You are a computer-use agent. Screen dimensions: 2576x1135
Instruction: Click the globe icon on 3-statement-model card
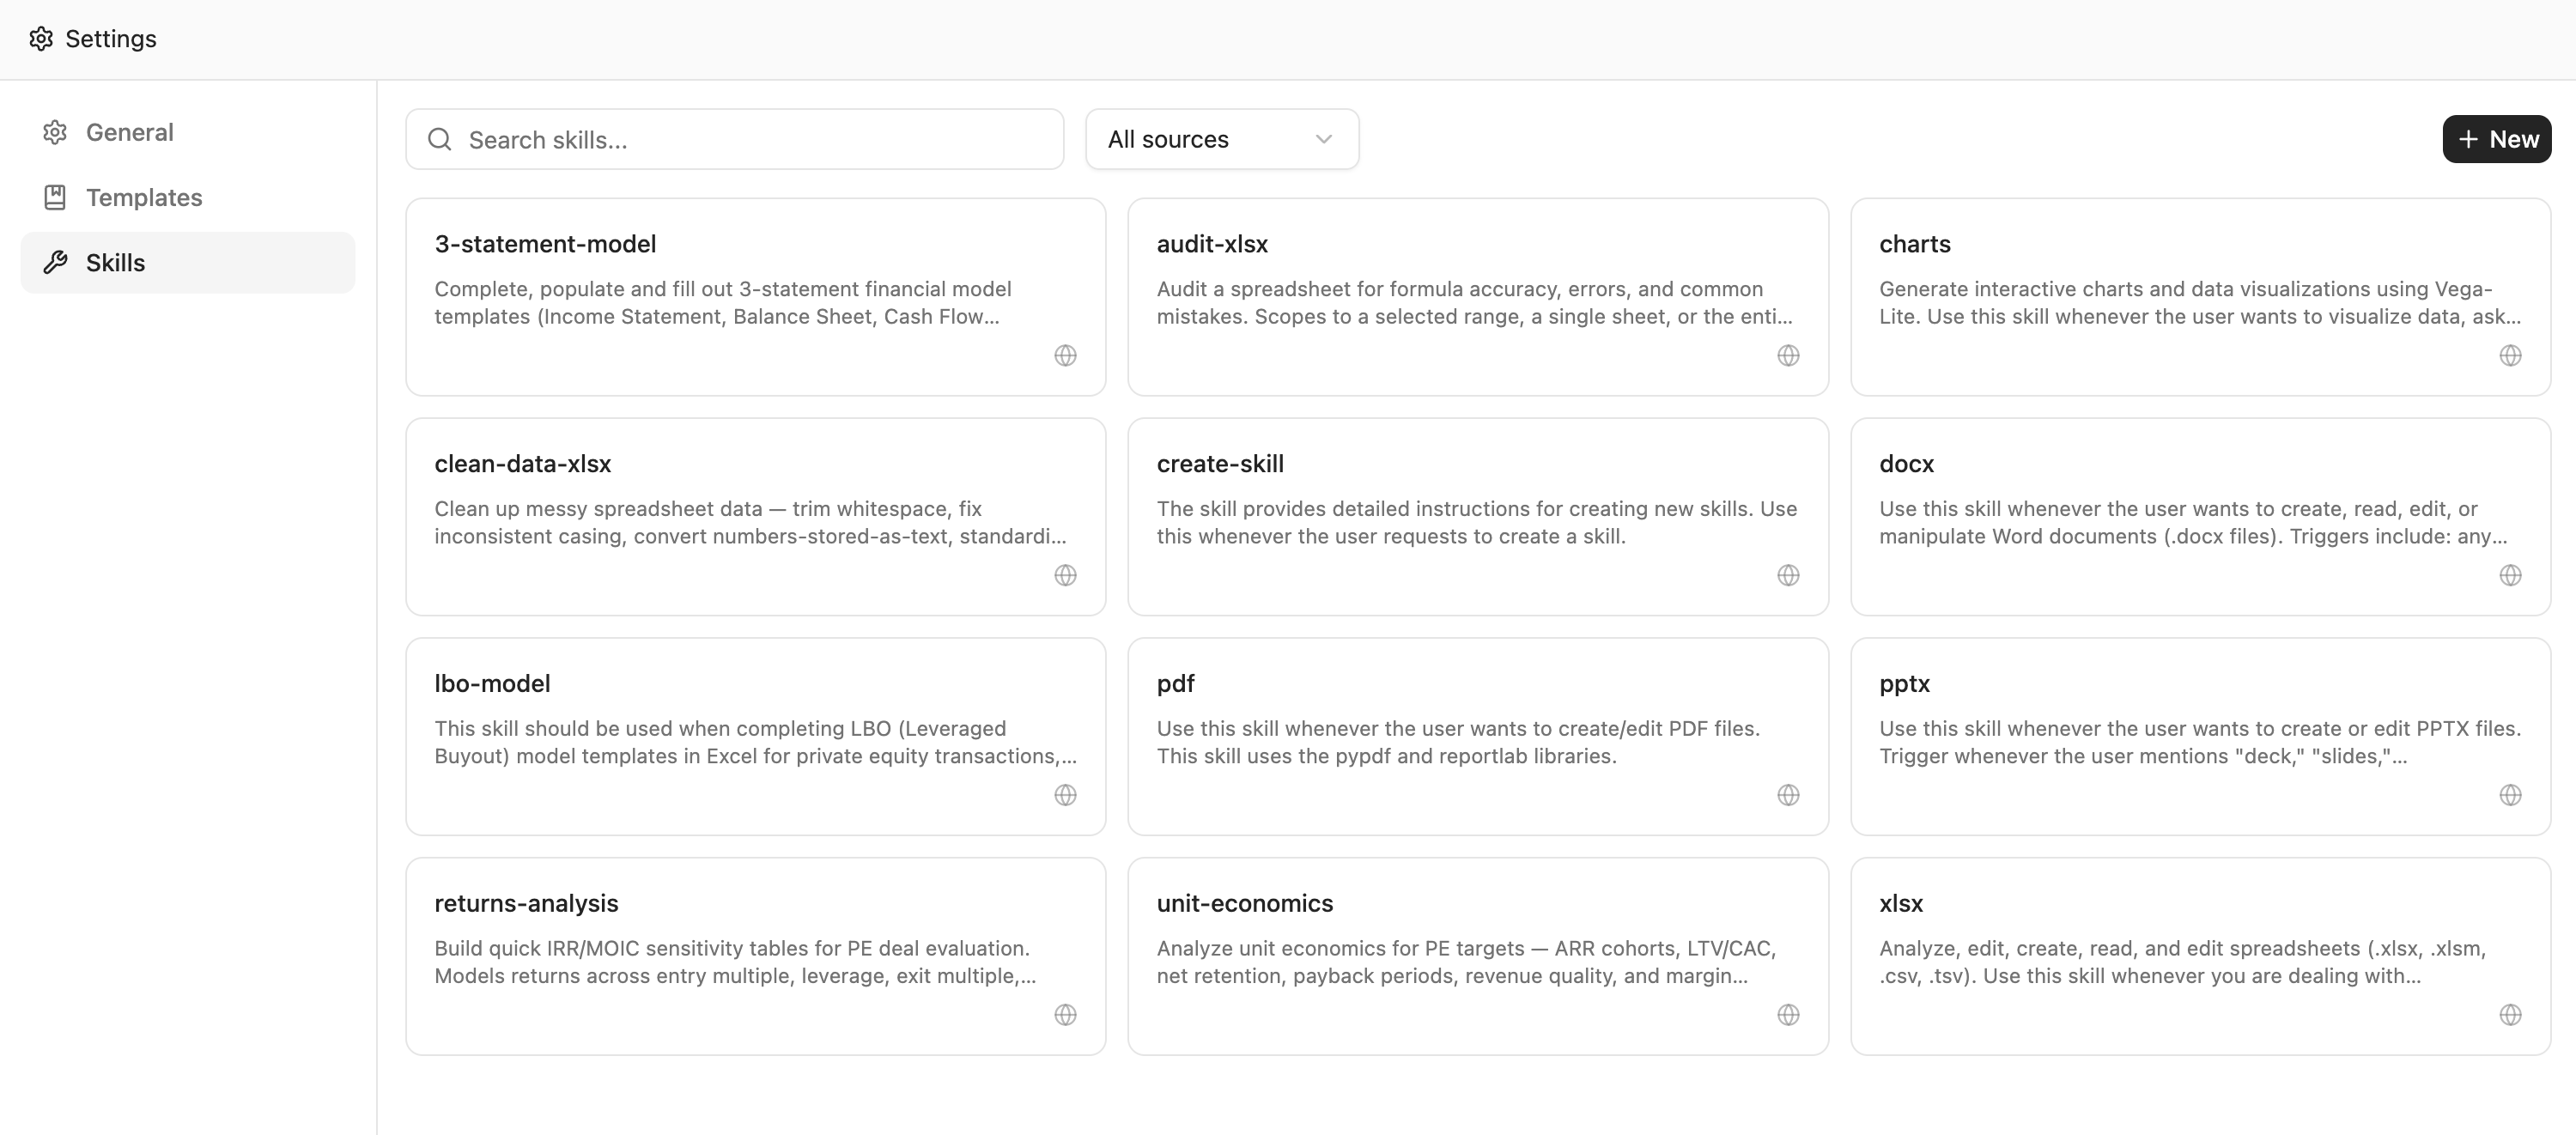[x=1065, y=355]
